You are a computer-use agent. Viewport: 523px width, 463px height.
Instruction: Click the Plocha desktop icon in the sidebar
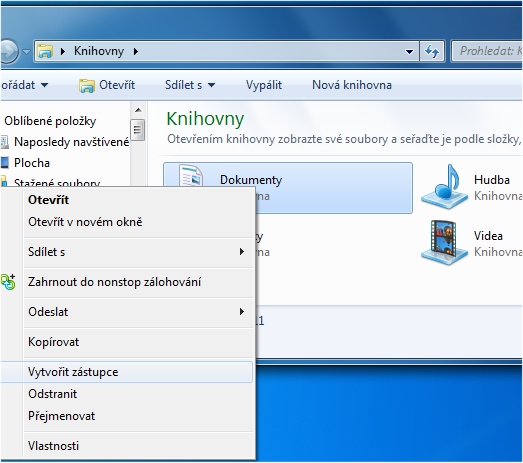click(x=4, y=163)
